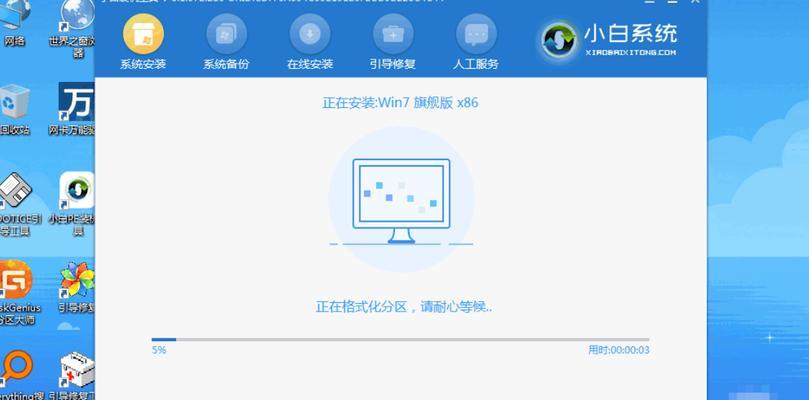Click the 正在格式化分区 status message

[404, 307]
